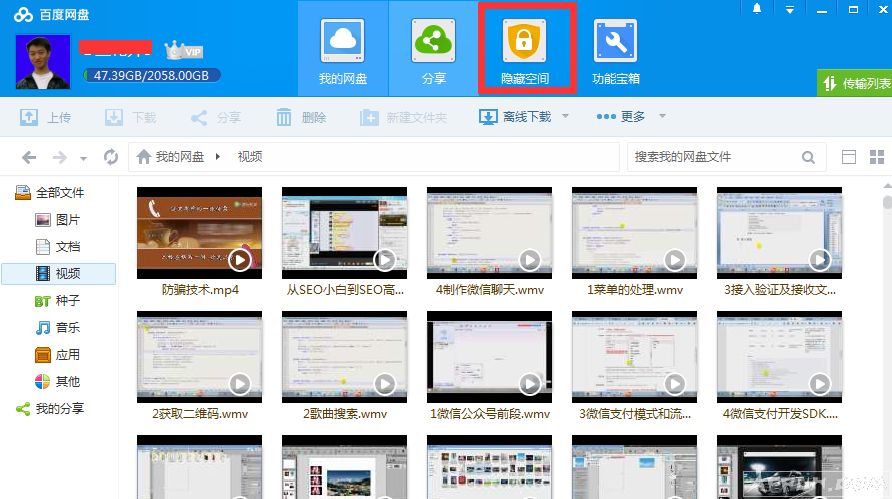
Task: Select the 4制作微信聊天.wmv thumbnail
Action: click(x=490, y=233)
